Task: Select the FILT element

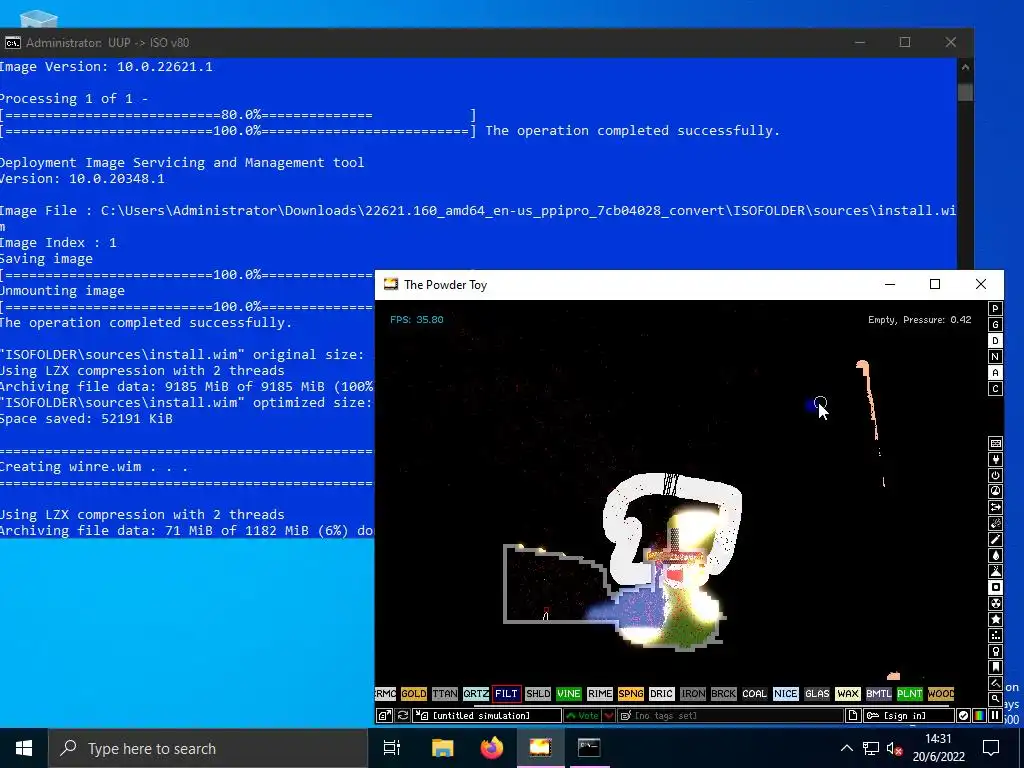Action: pos(506,694)
